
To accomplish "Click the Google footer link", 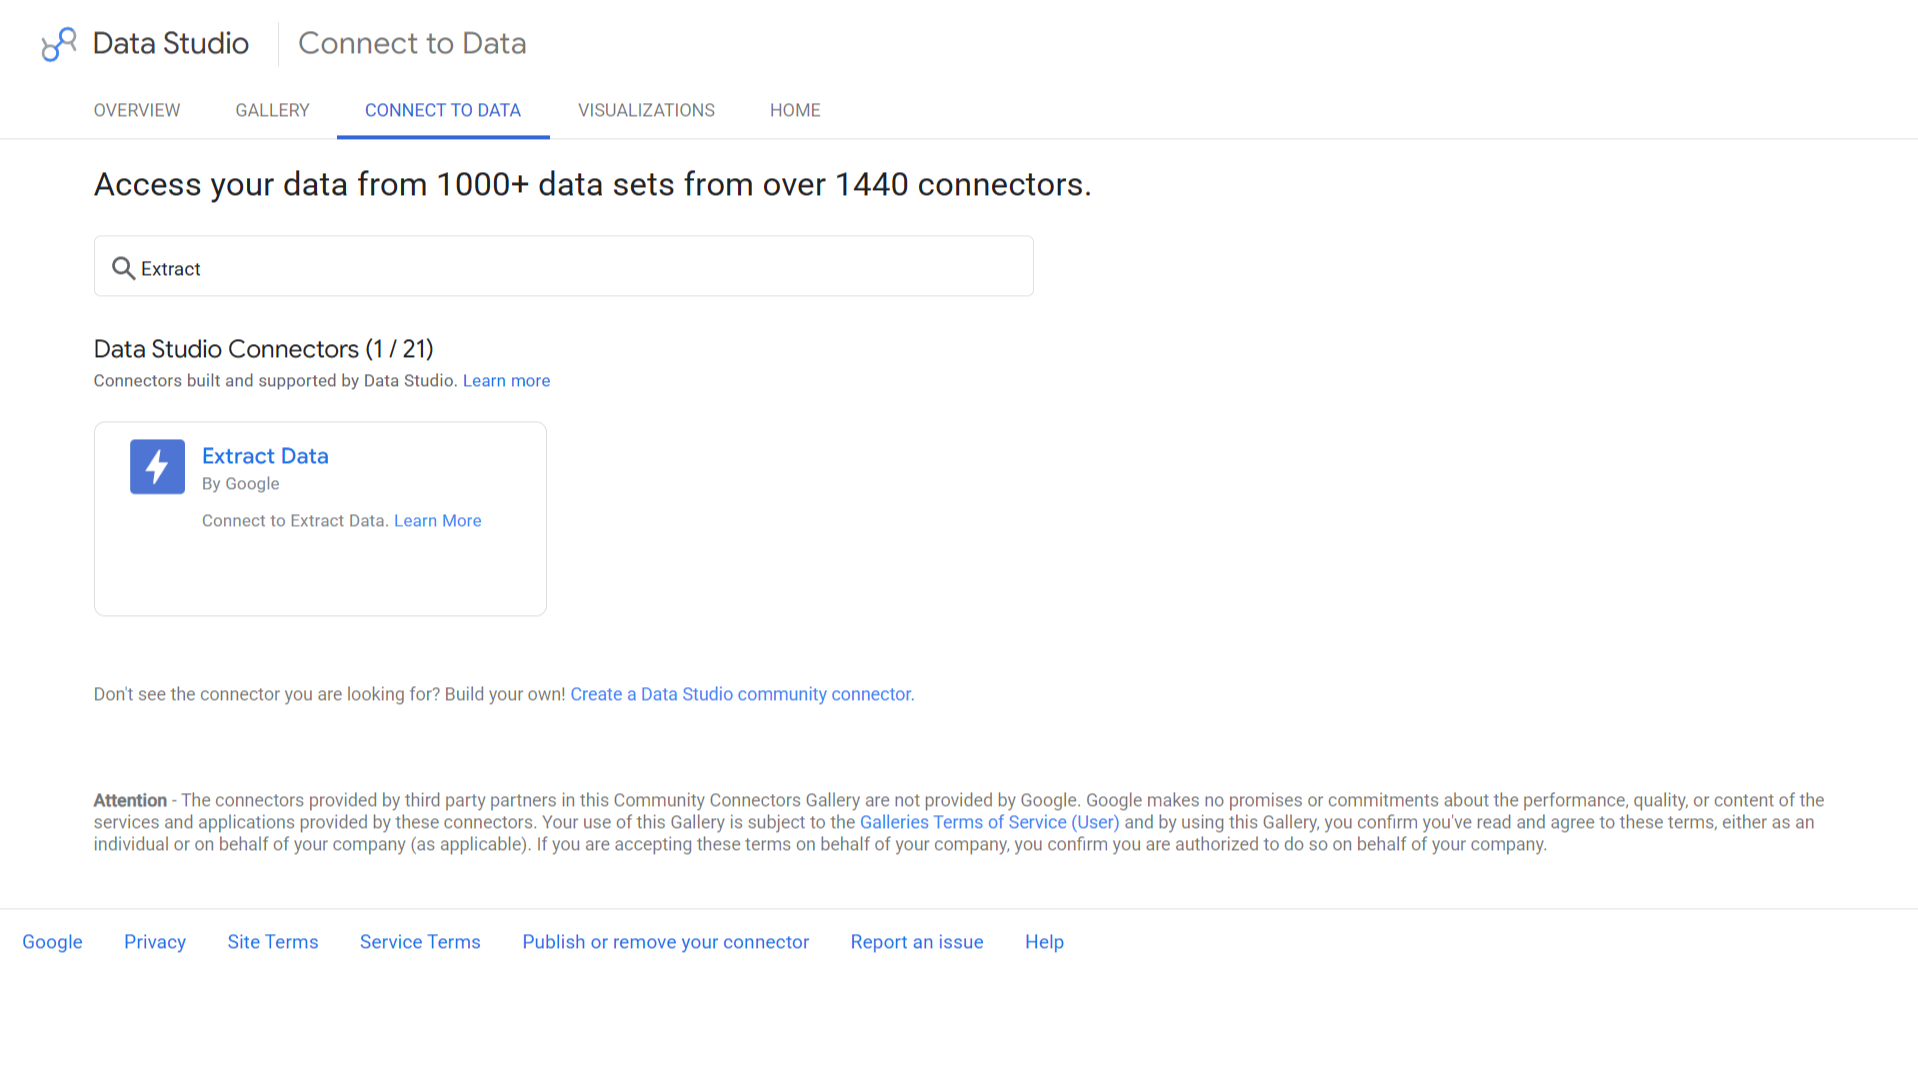I will (x=52, y=942).
